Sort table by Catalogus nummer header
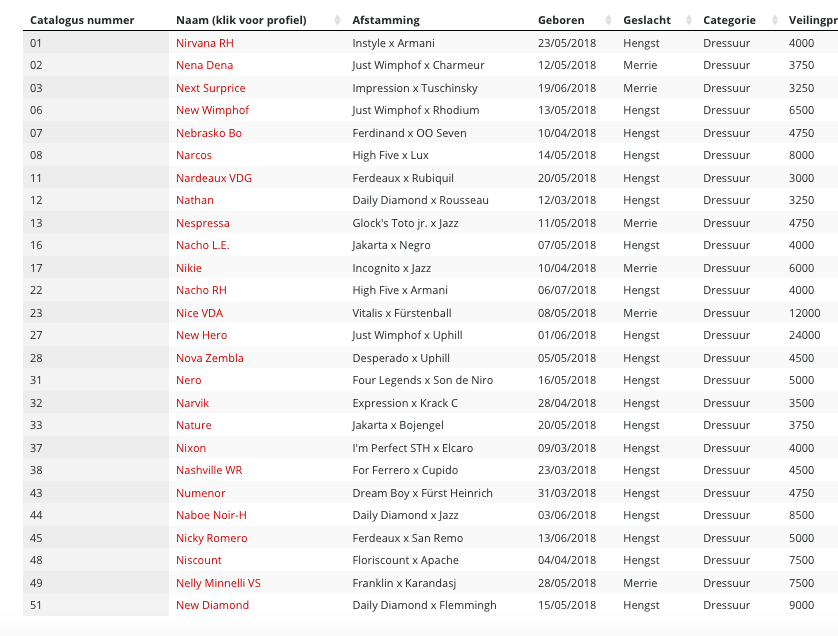Screen dimensions: 838x636 (x=82, y=20)
